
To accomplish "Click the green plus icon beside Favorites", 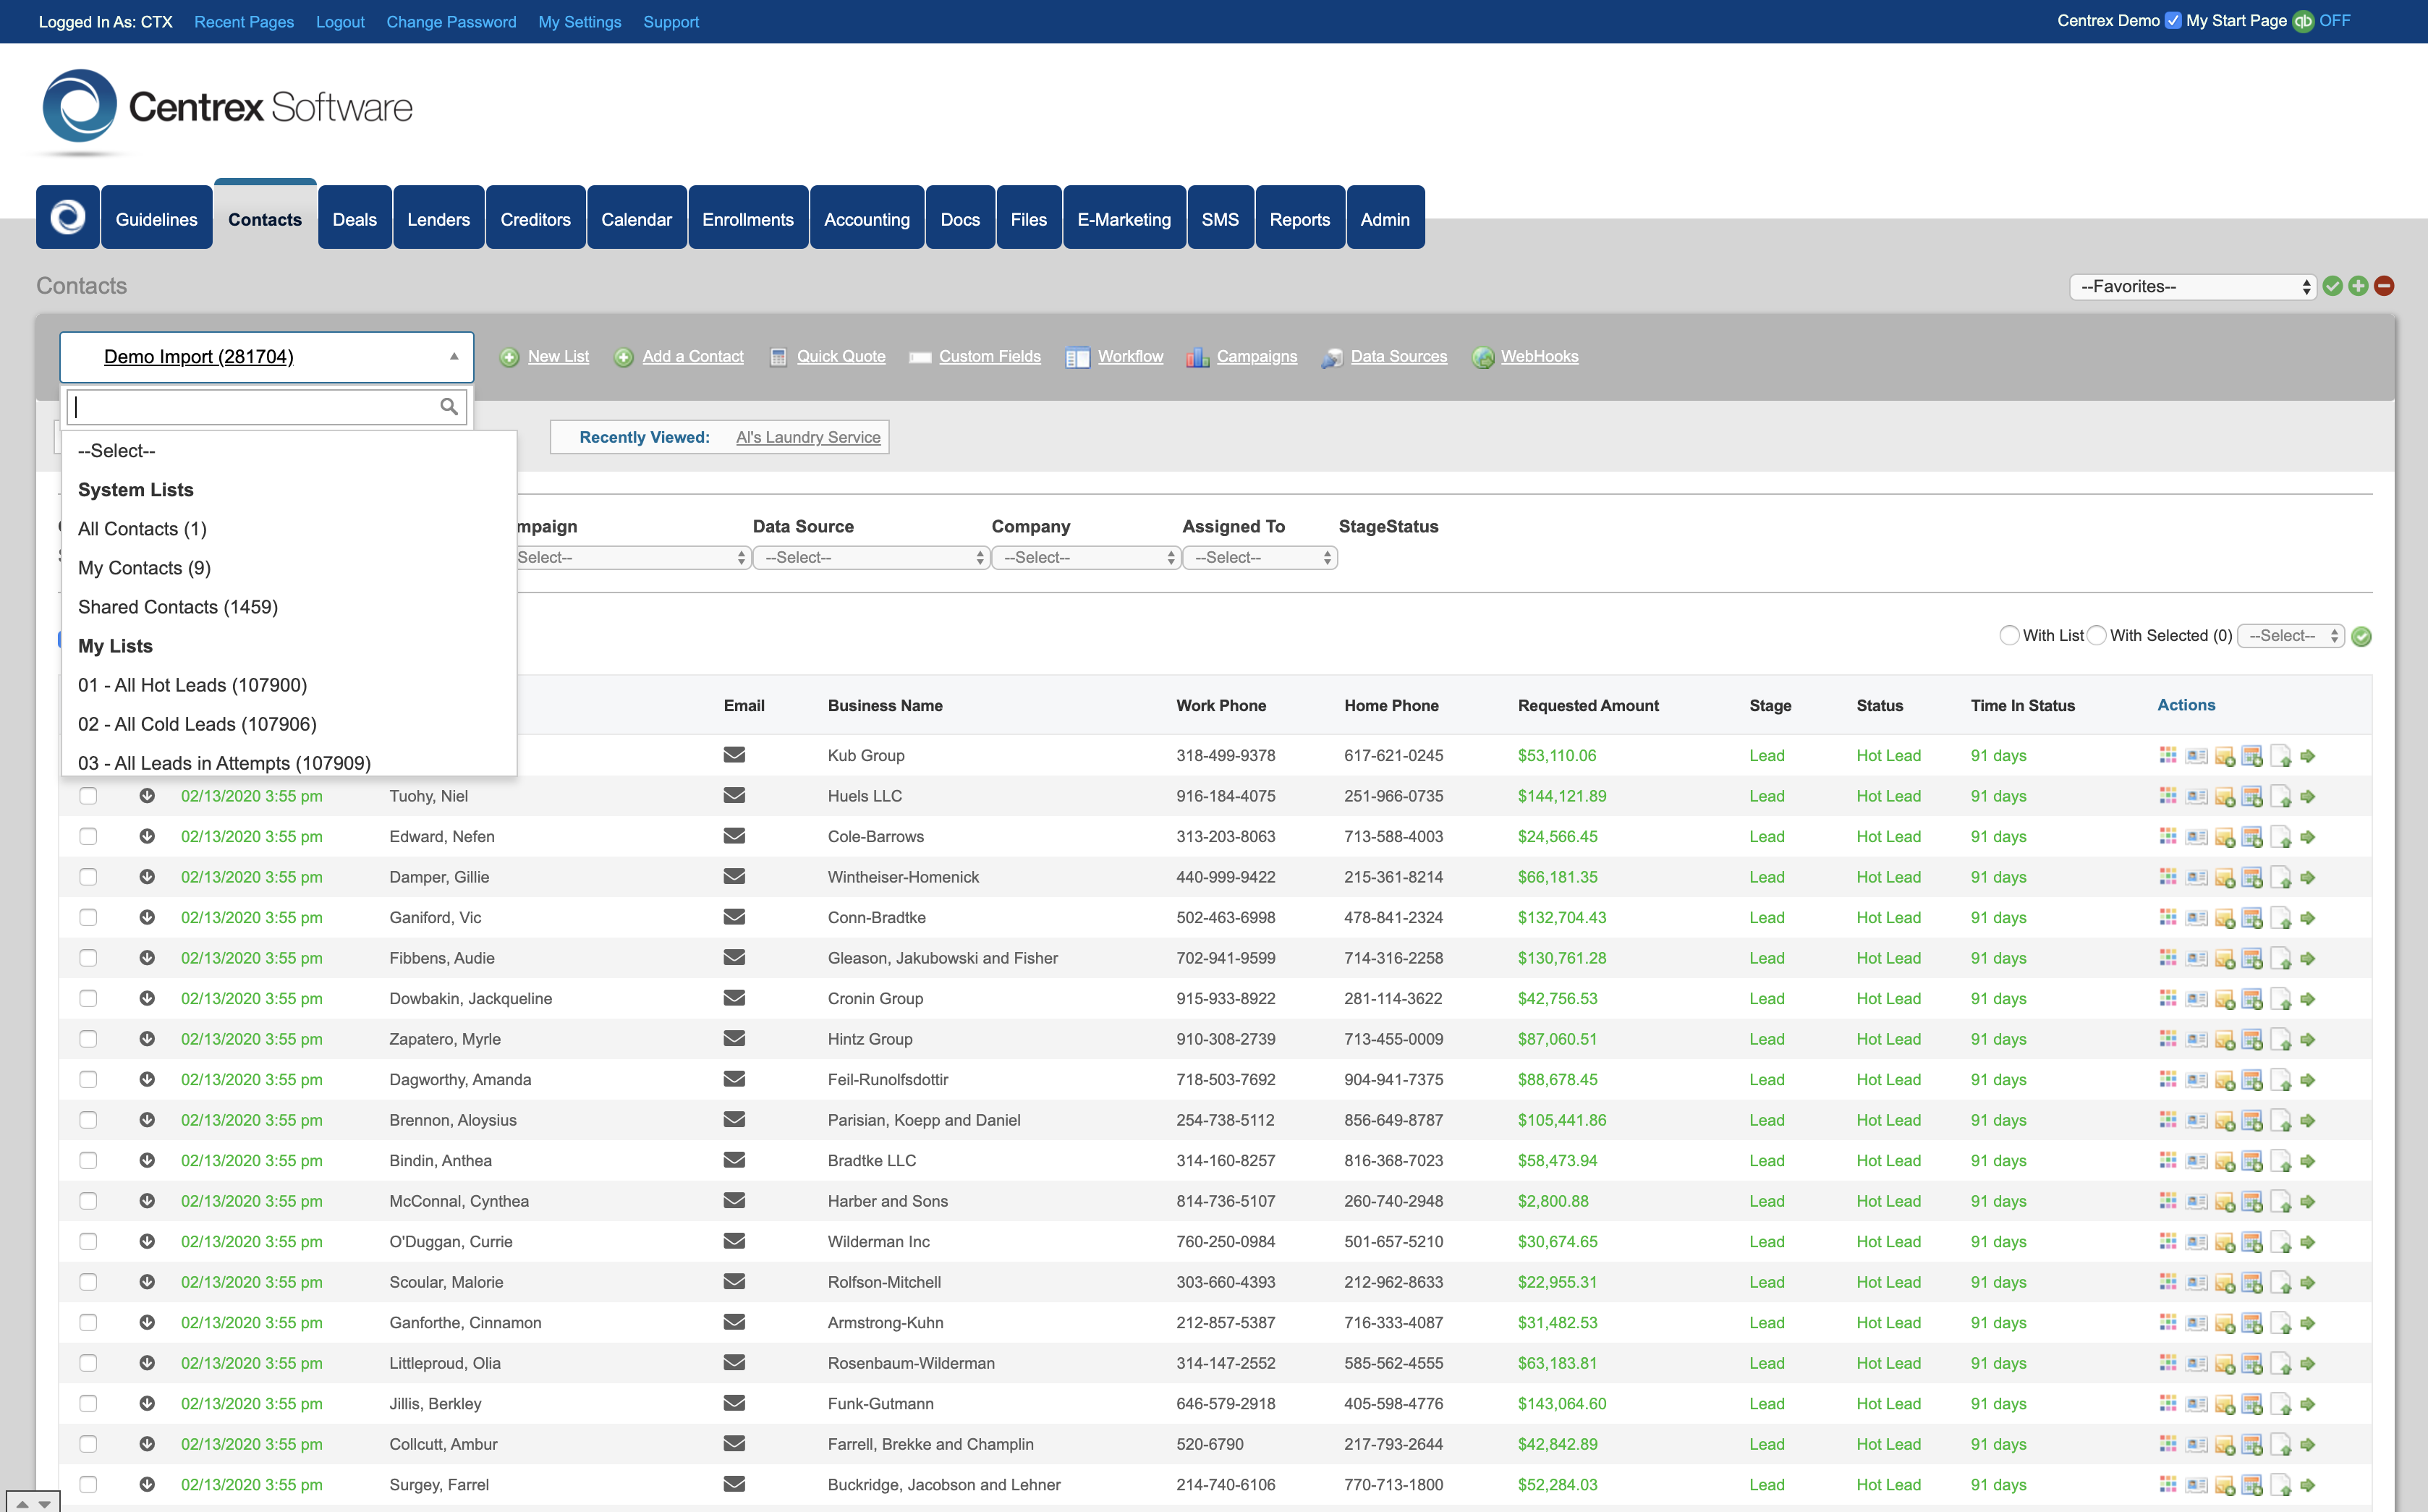I will tap(2358, 286).
